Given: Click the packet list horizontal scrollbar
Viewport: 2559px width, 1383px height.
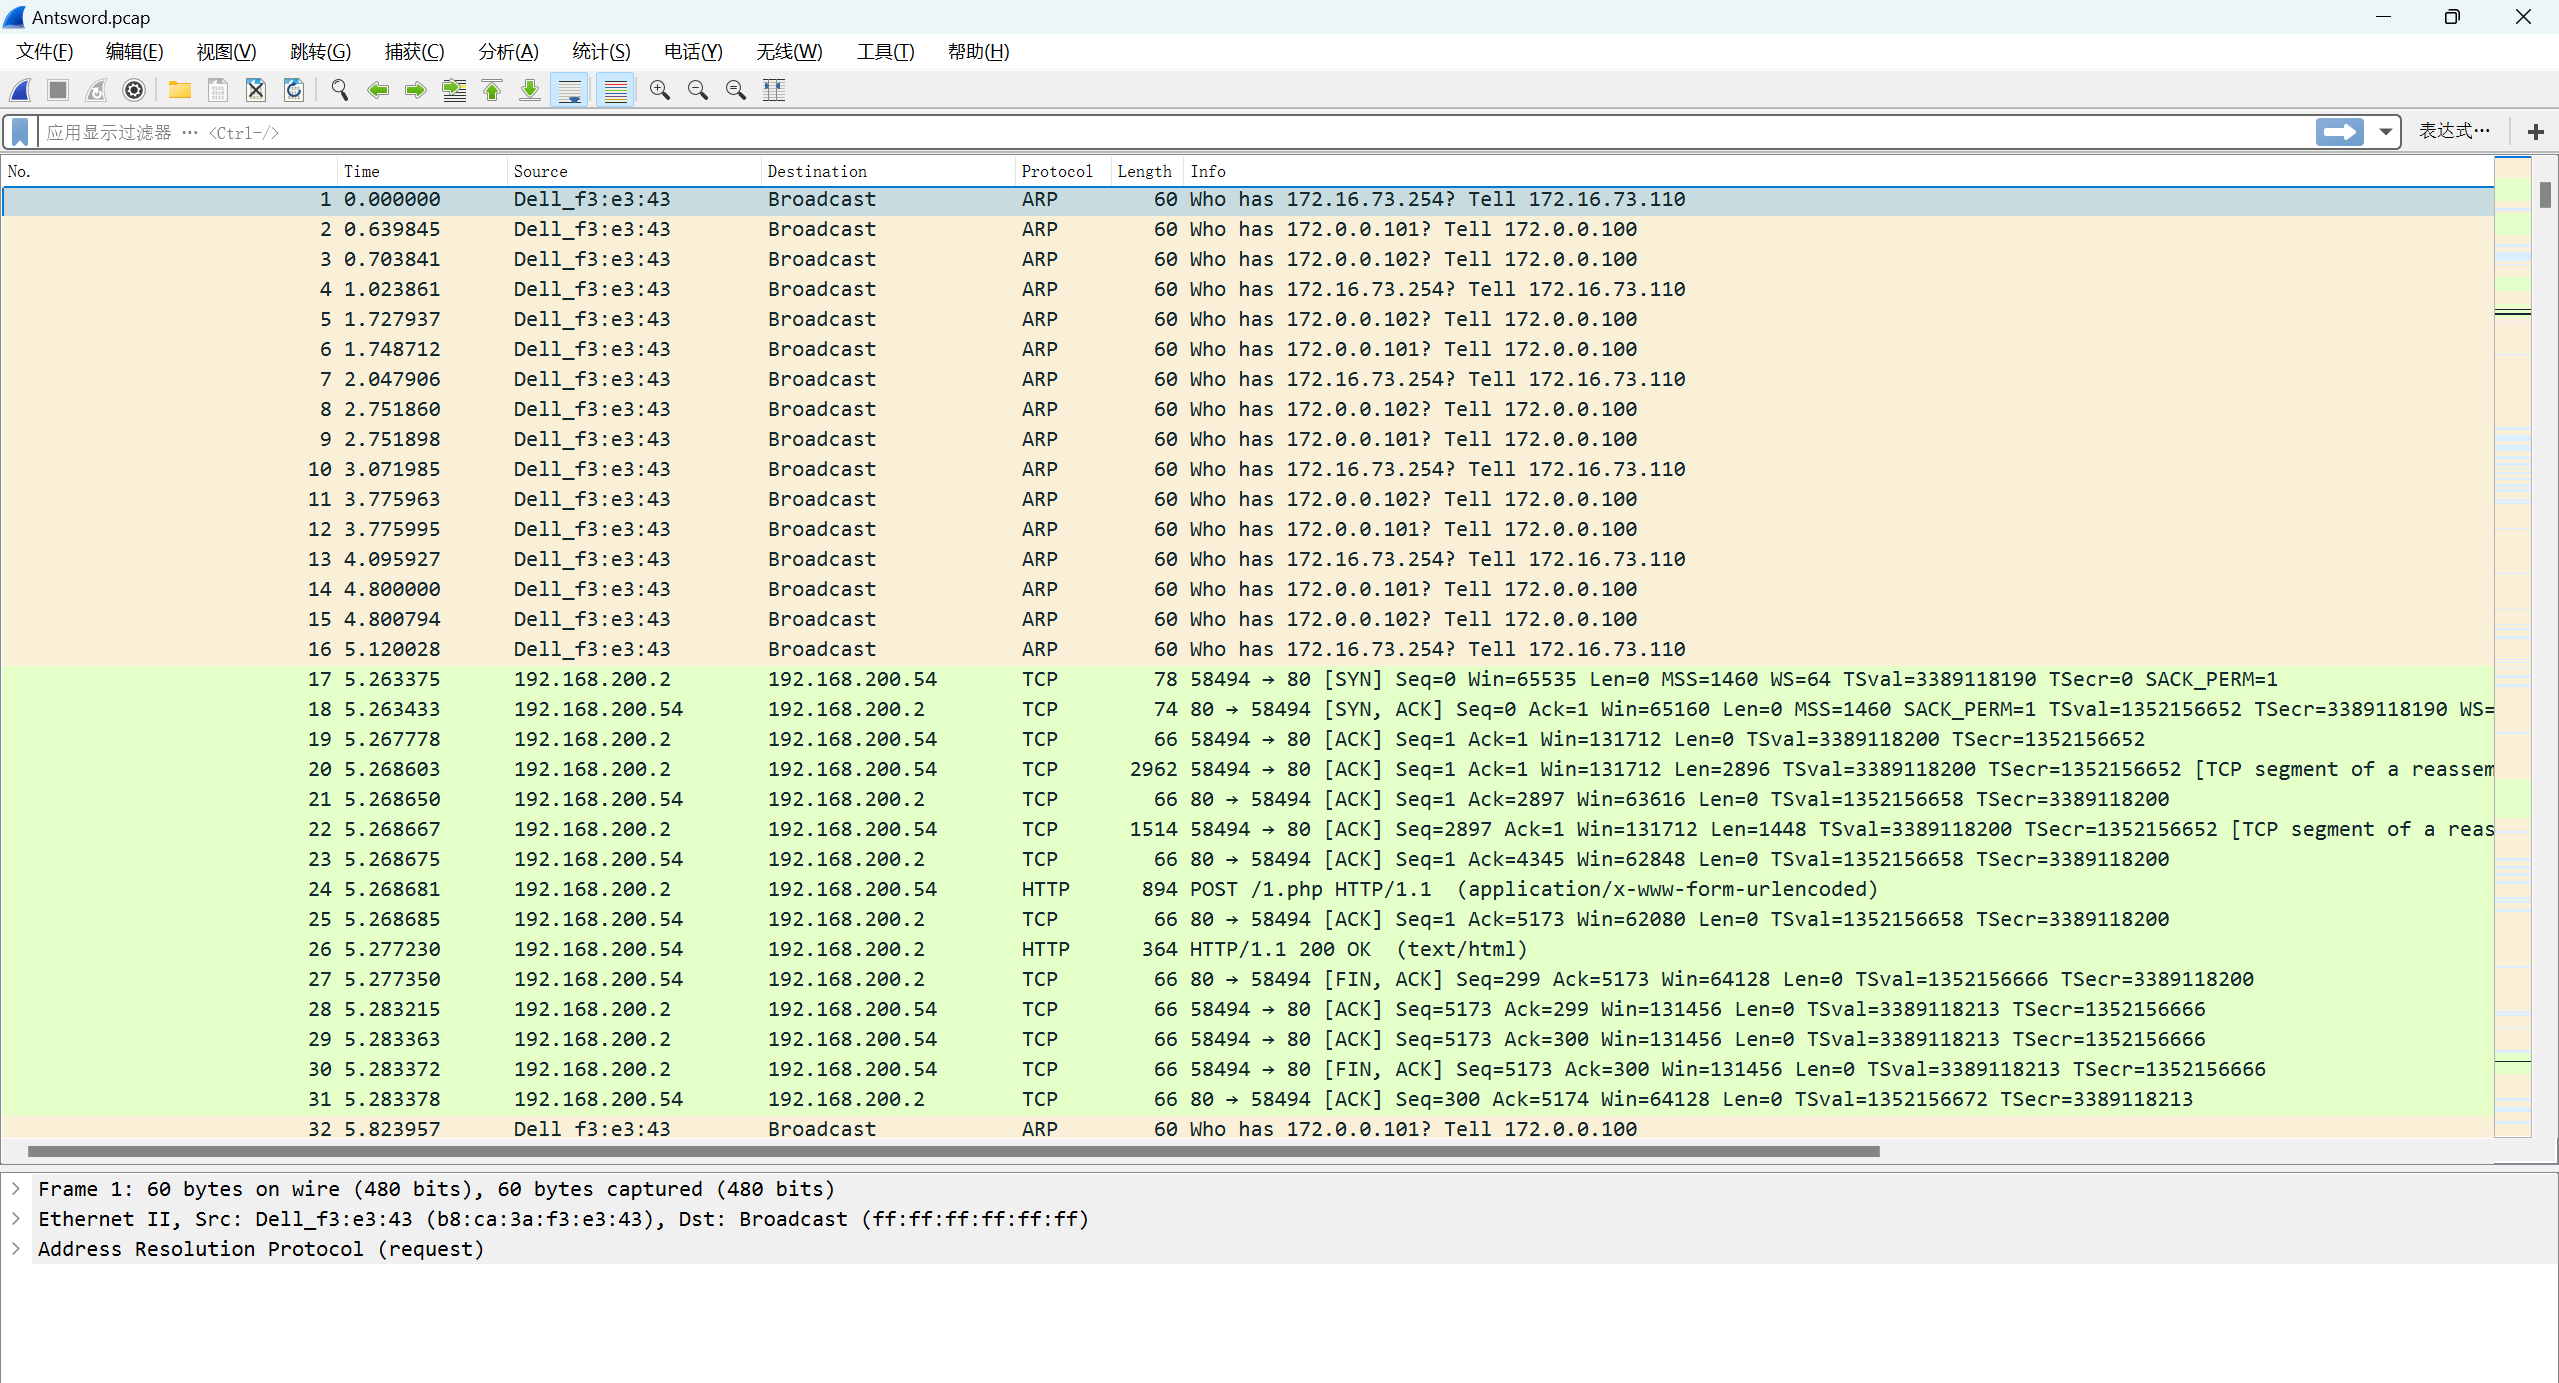Looking at the screenshot, I should pyautogui.click(x=952, y=1151).
